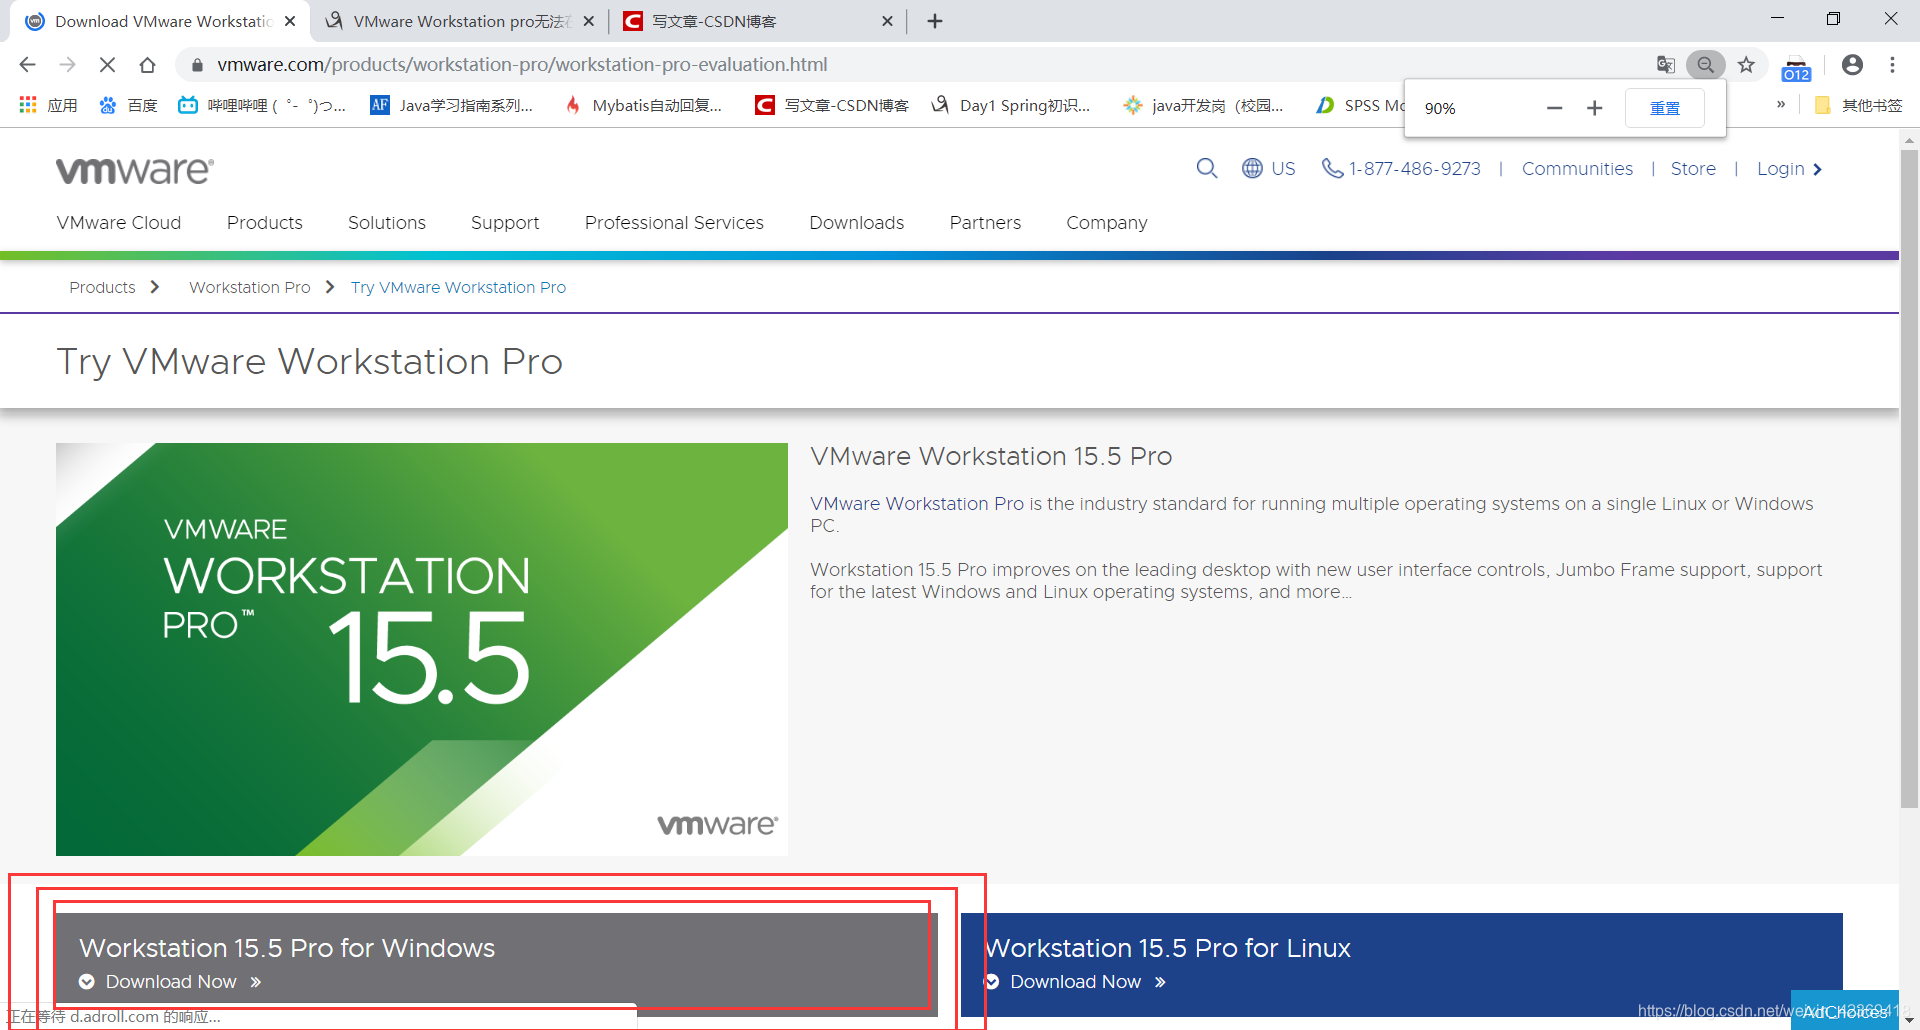Viewport: 1920px width, 1030px height.
Task: Click the AdChoices badge
Action: 1844,1011
